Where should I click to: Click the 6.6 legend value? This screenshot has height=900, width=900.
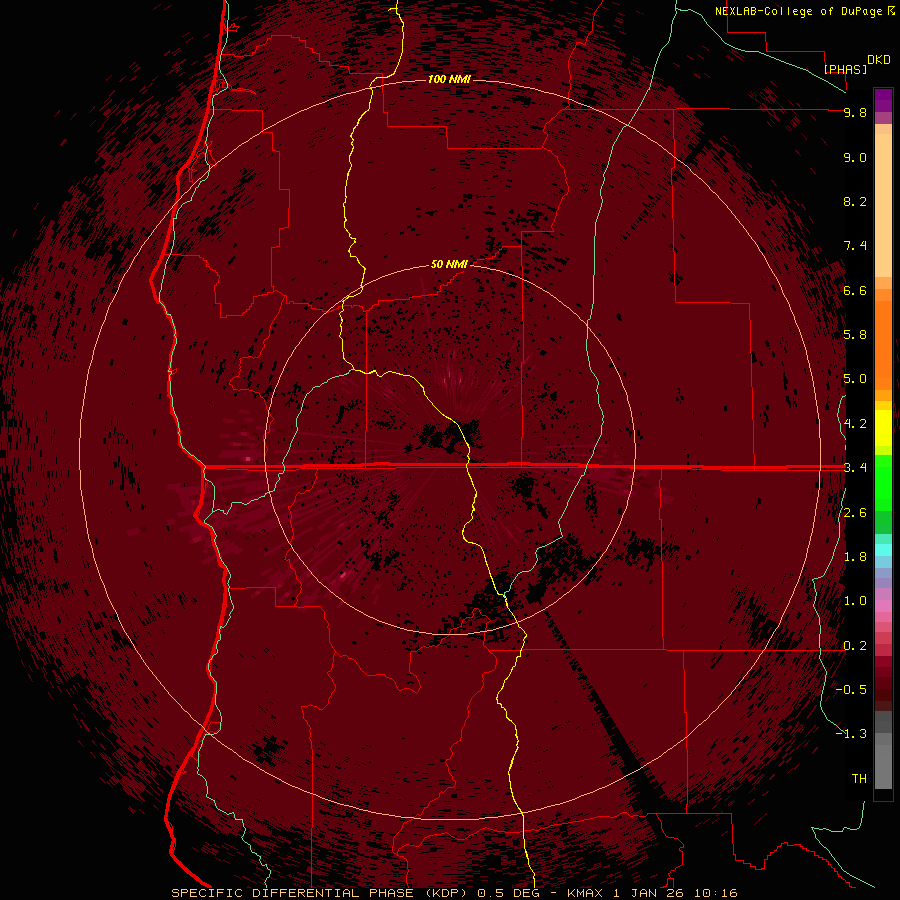[x=855, y=290]
